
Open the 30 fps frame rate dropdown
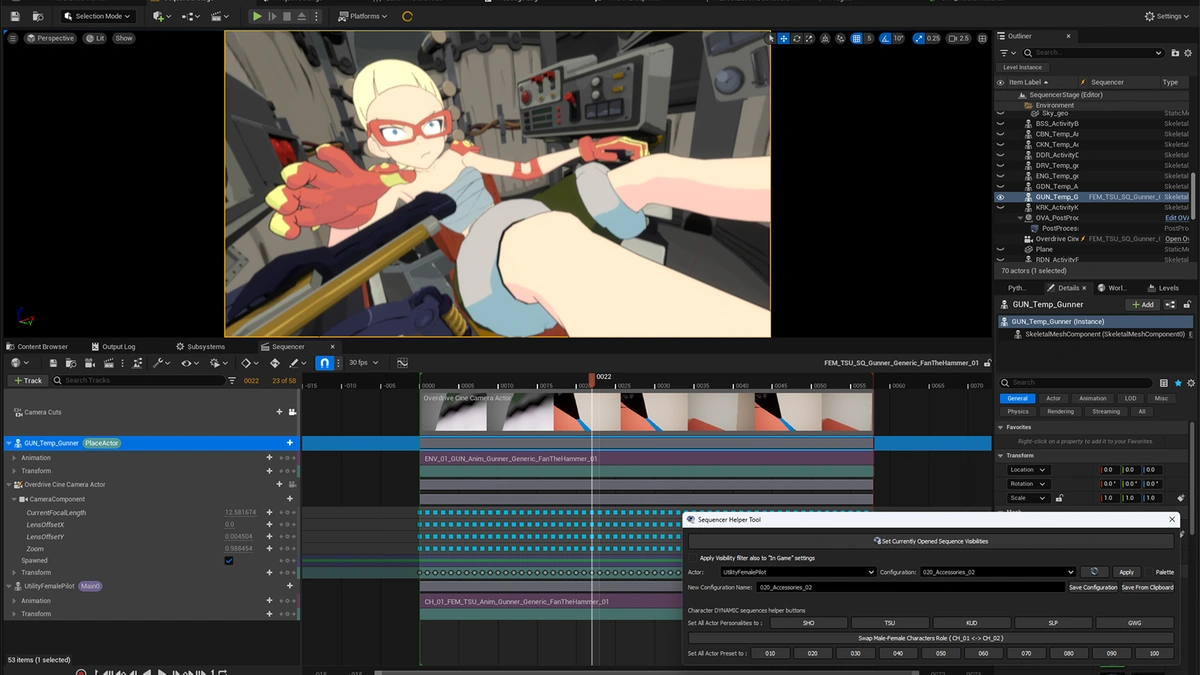pos(363,363)
